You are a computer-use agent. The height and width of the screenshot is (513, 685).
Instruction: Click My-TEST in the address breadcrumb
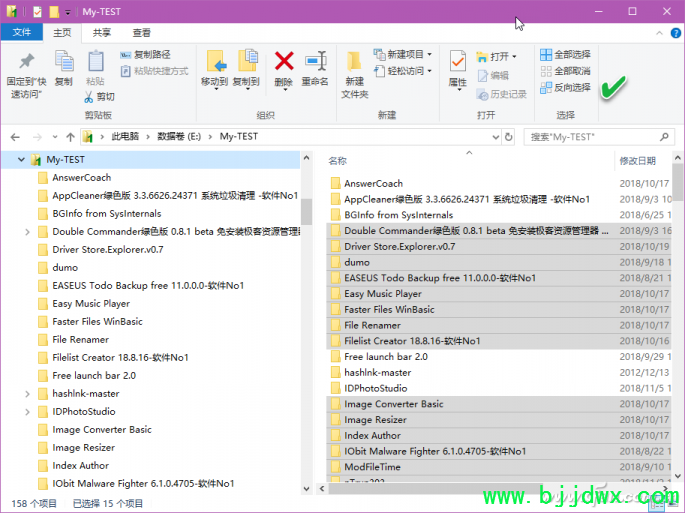[x=239, y=137]
